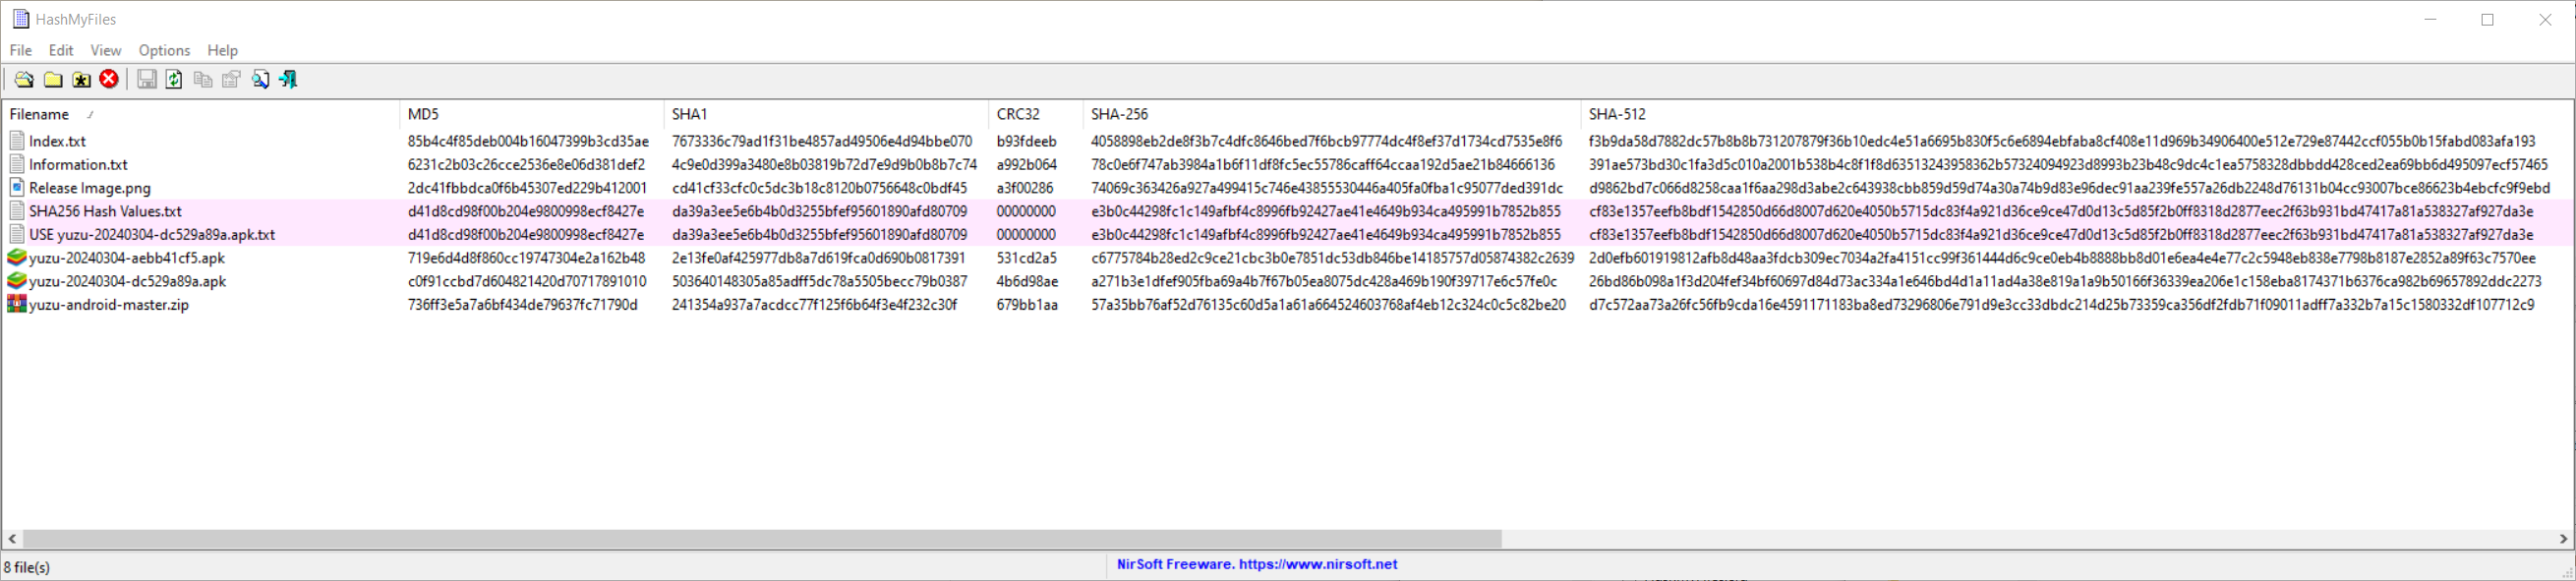
Task: Click the file icon beside Index.txt
Action: point(17,141)
